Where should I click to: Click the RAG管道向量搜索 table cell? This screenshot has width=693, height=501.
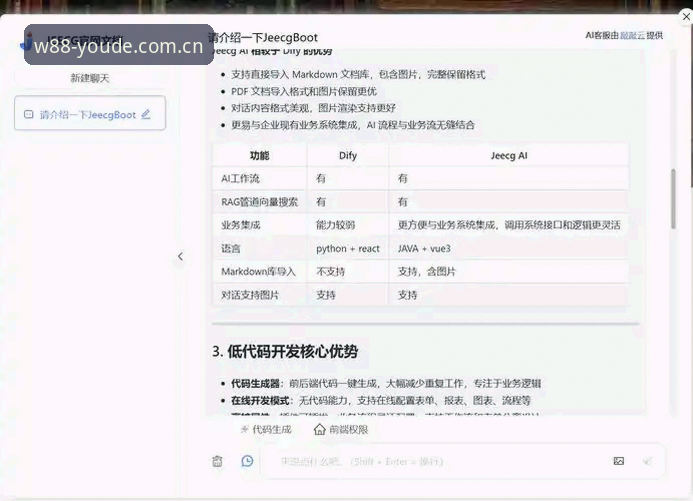(259, 202)
